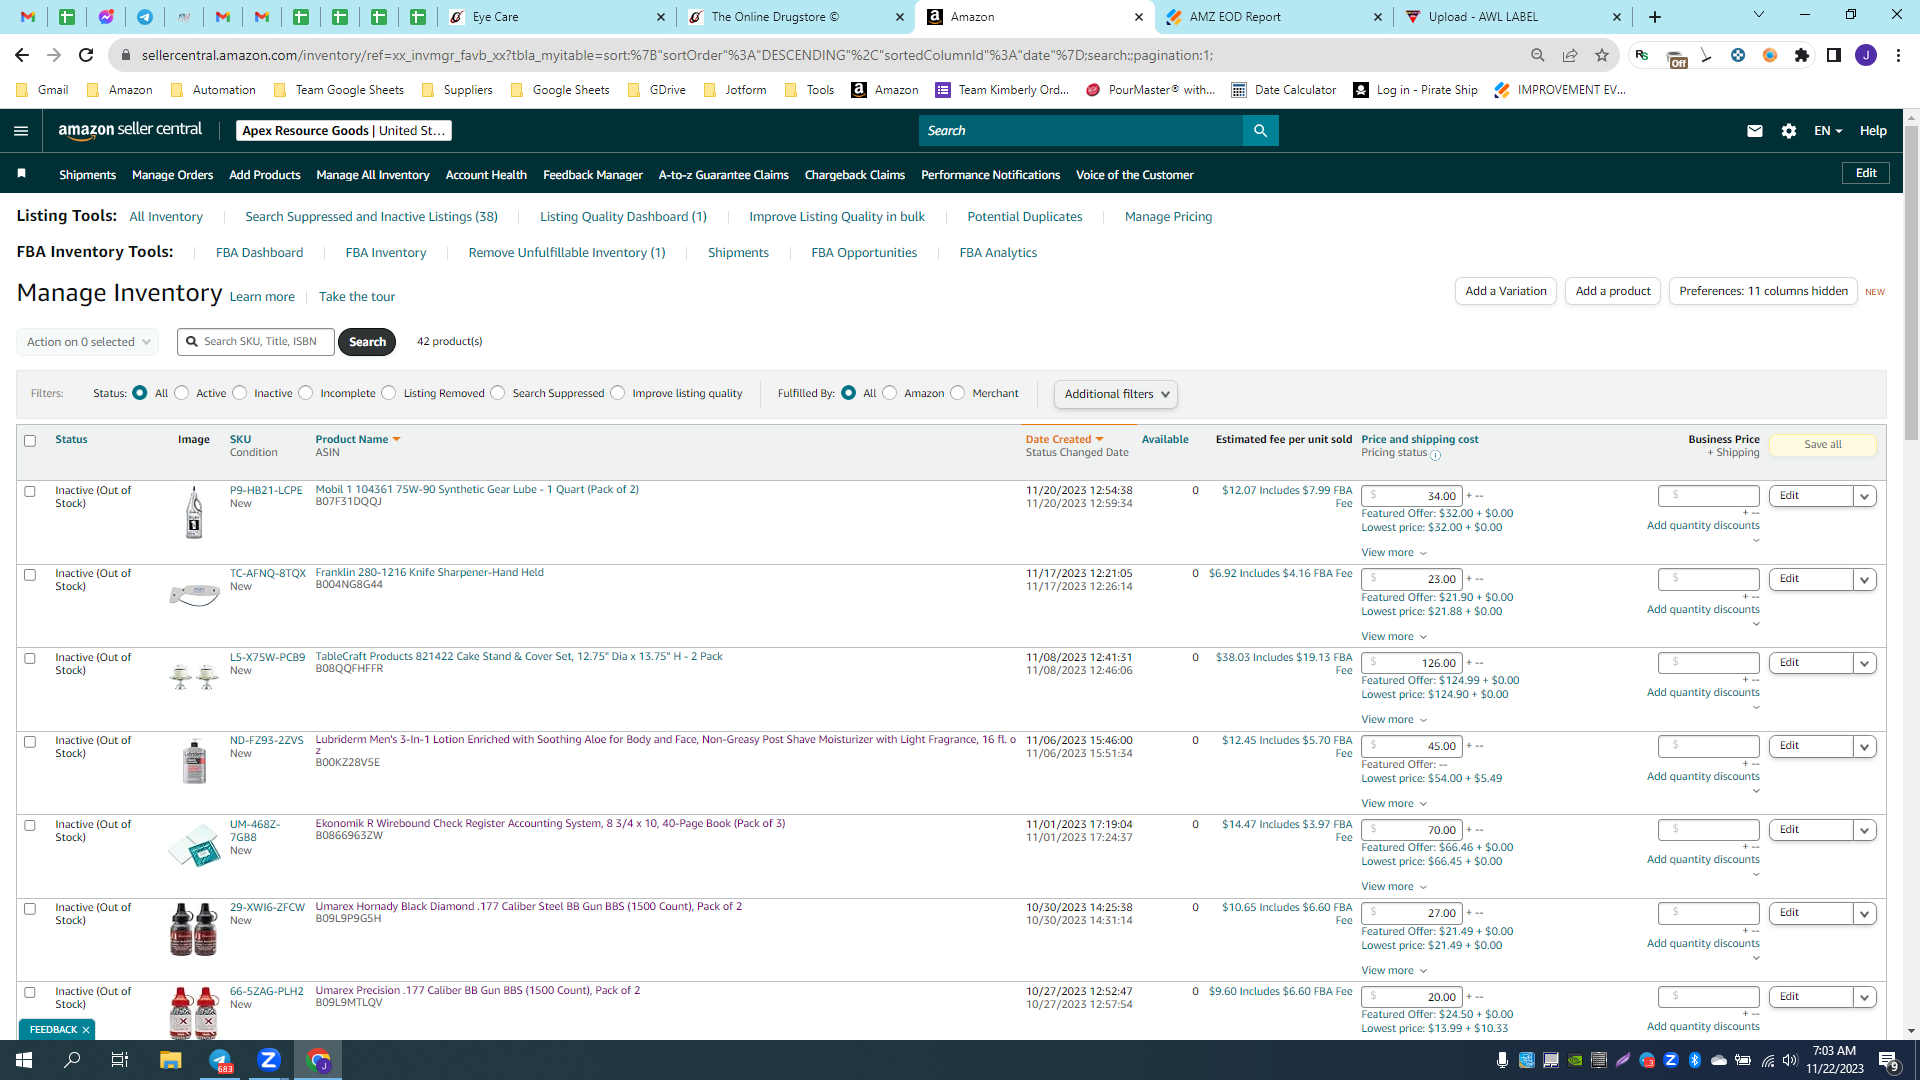Click the magnifier search button in header
Viewport: 1920px width, 1080px height.
click(x=1260, y=131)
